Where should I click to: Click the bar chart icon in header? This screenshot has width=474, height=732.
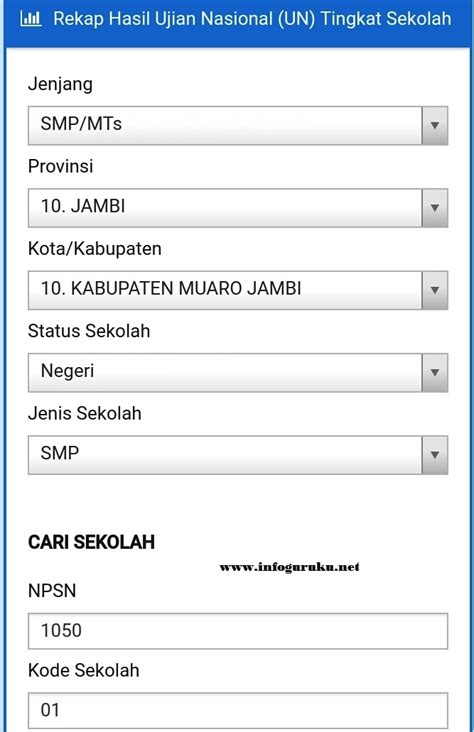tap(30, 19)
